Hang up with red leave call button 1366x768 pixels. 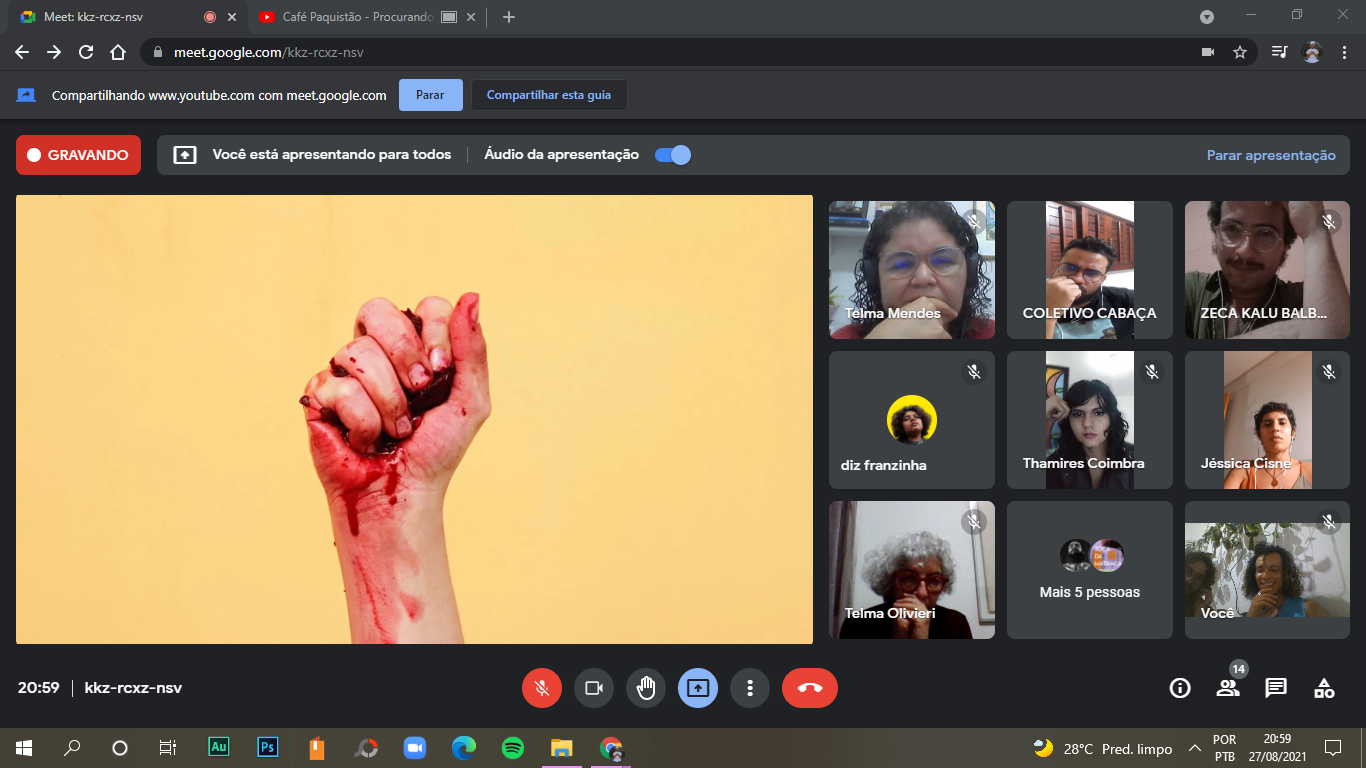coord(809,688)
